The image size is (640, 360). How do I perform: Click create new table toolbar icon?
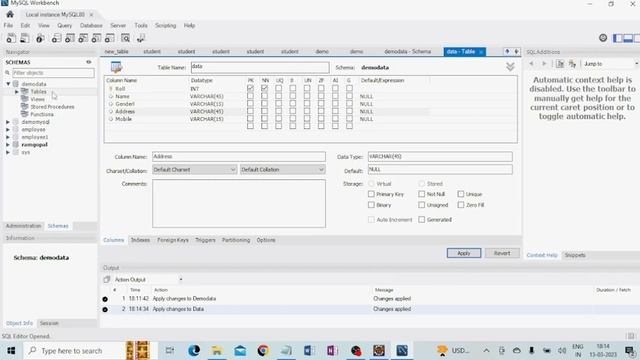click(x=70, y=38)
